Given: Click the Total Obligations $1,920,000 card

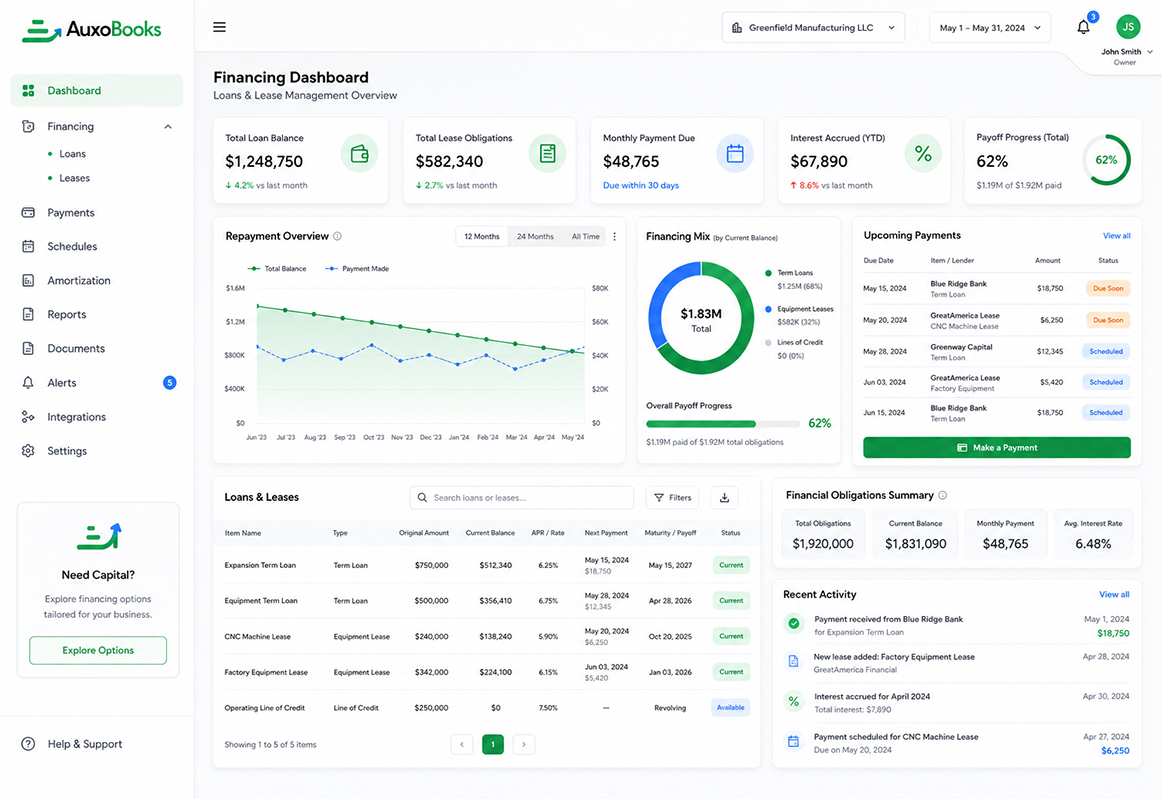Looking at the screenshot, I should (x=823, y=534).
